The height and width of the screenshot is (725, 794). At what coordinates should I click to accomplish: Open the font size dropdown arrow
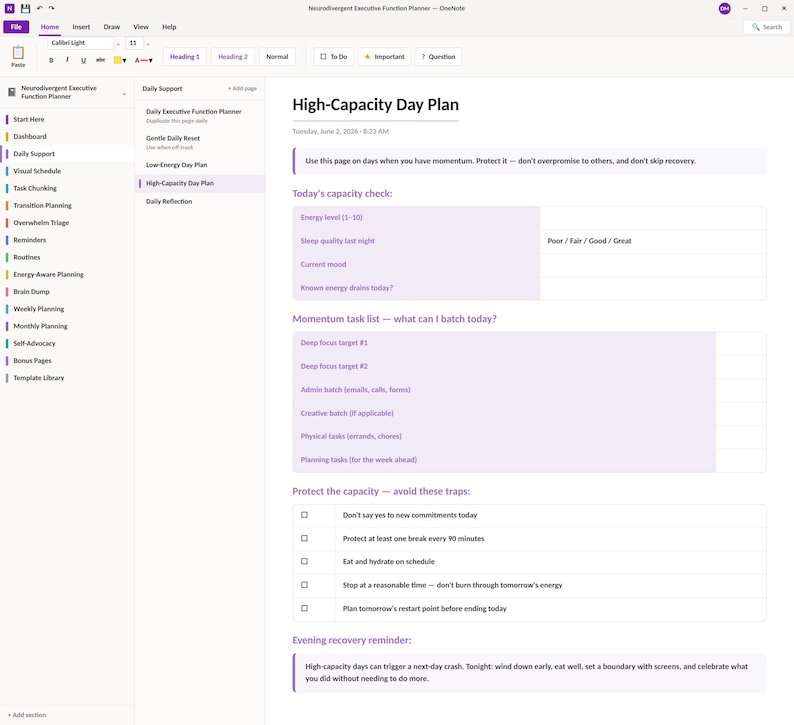pyautogui.click(x=148, y=44)
